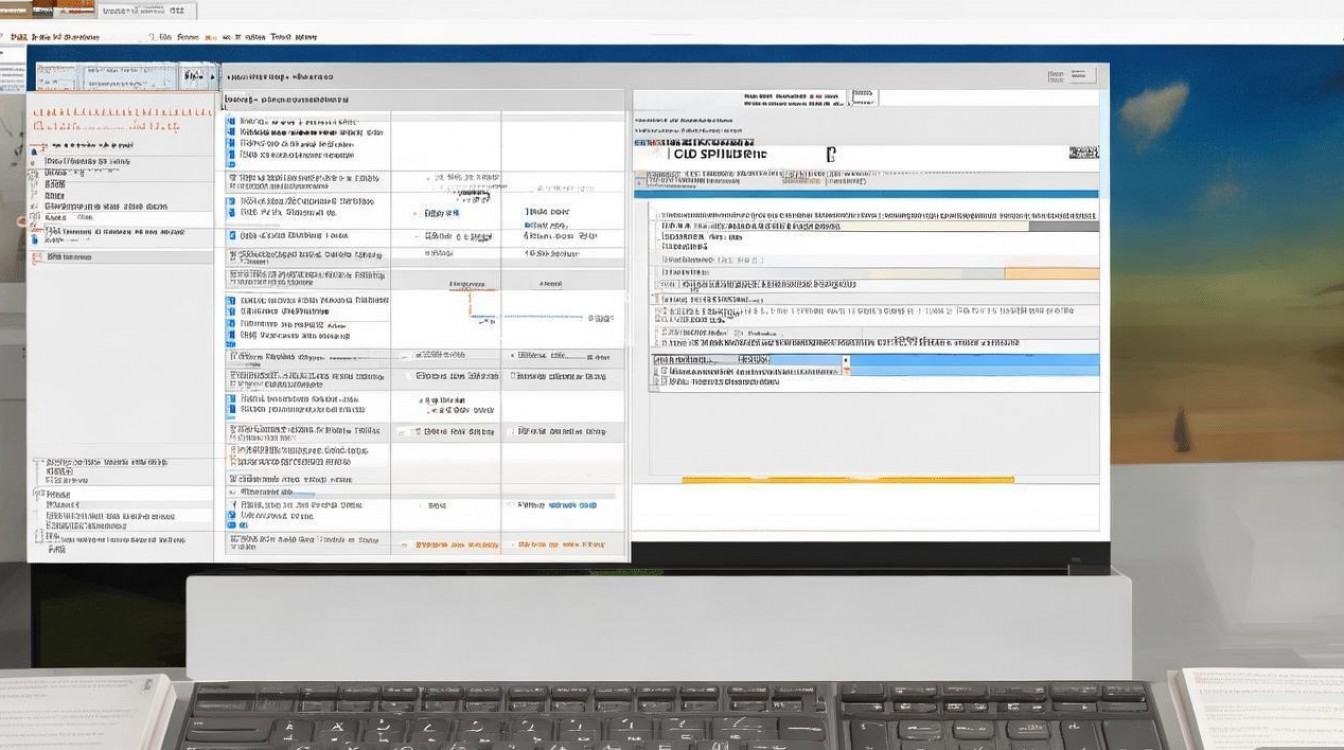
Task: Expand the tree node in lower-left panel
Action: (x=37, y=463)
